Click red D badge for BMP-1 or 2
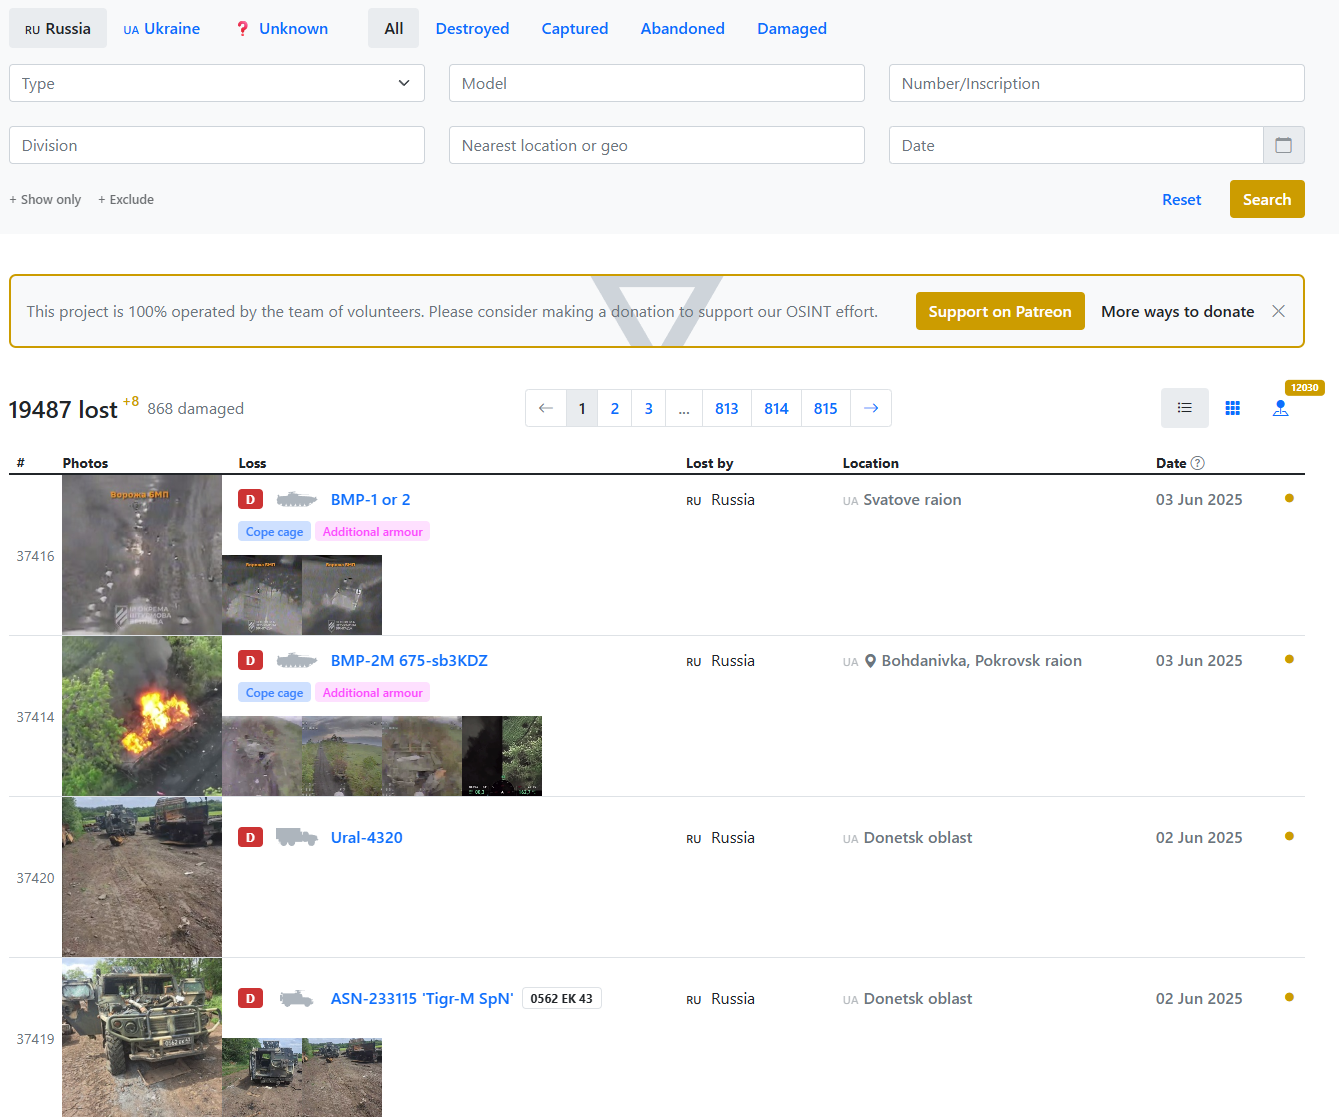 click(x=250, y=499)
